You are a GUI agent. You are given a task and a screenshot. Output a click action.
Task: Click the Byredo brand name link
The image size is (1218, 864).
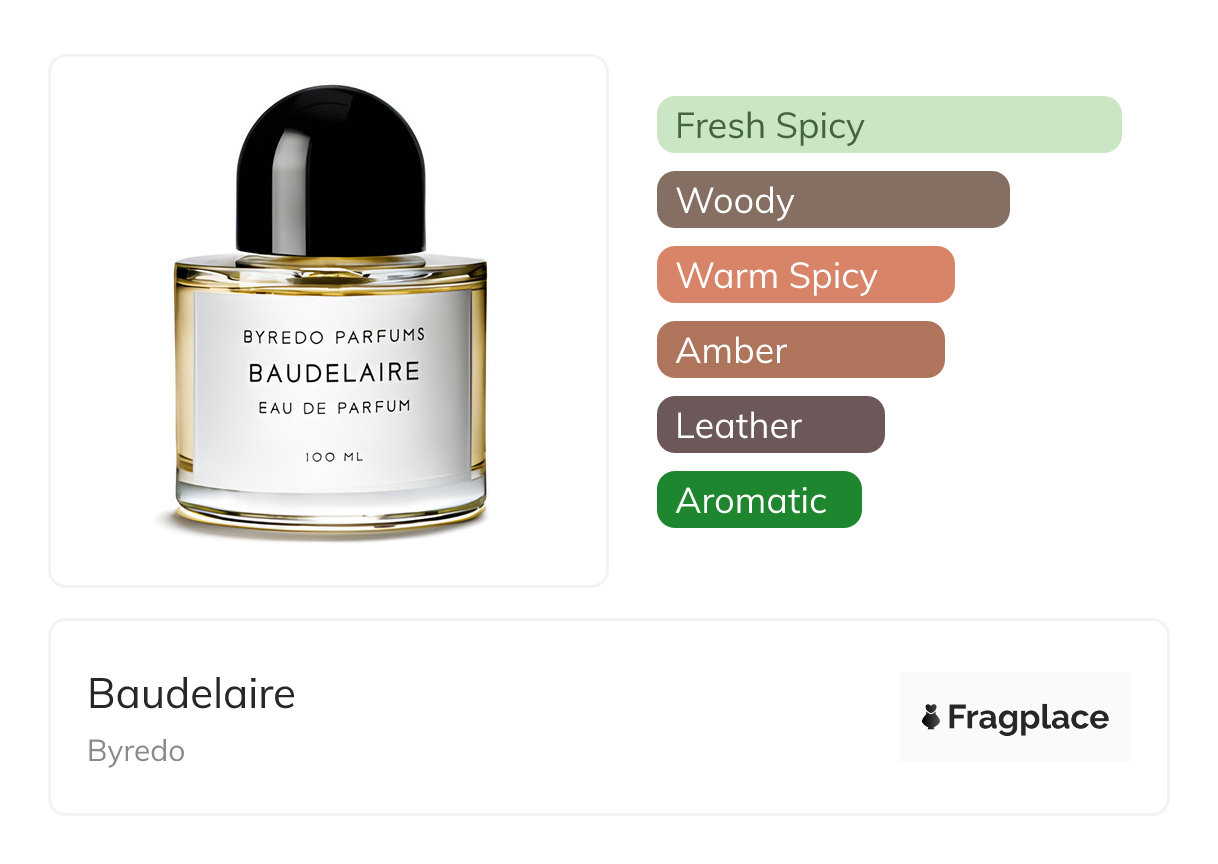coord(136,751)
